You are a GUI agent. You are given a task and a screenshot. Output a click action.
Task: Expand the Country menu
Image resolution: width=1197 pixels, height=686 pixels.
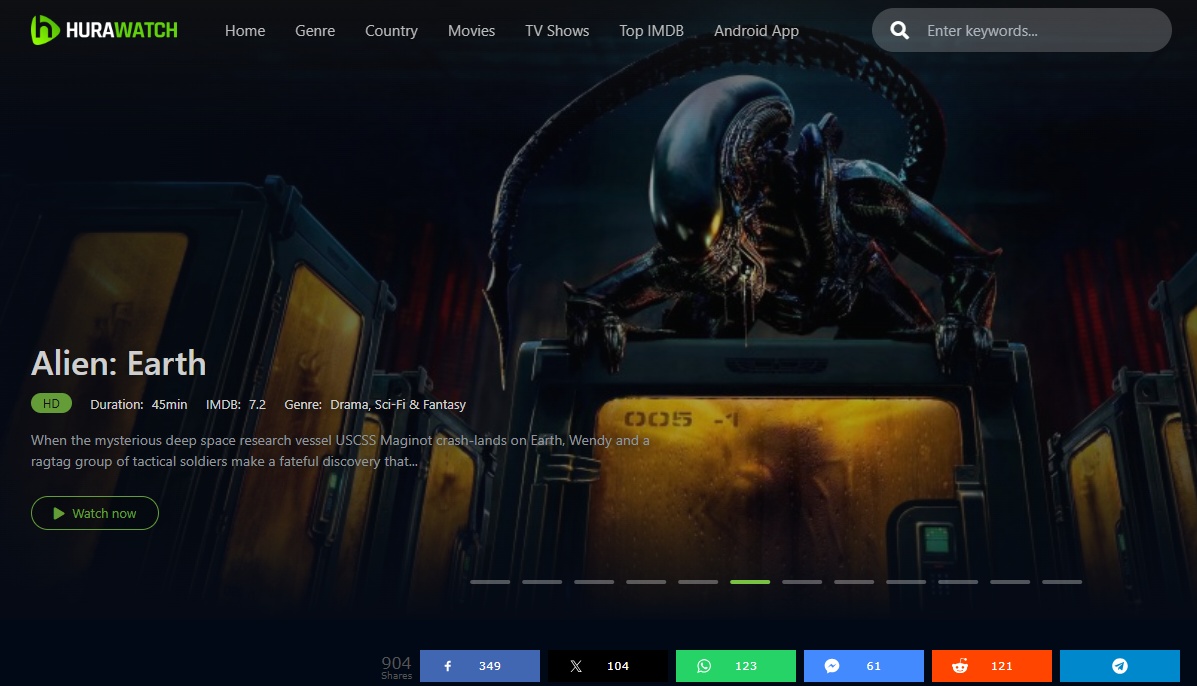[391, 31]
